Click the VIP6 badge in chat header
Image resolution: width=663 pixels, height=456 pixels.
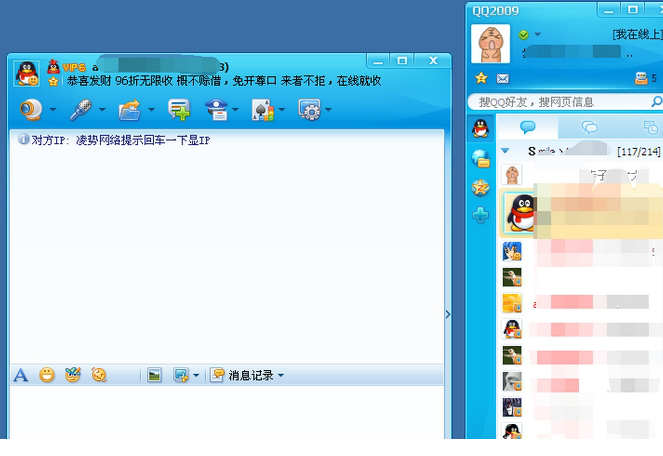pyautogui.click(x=74, y=67)
